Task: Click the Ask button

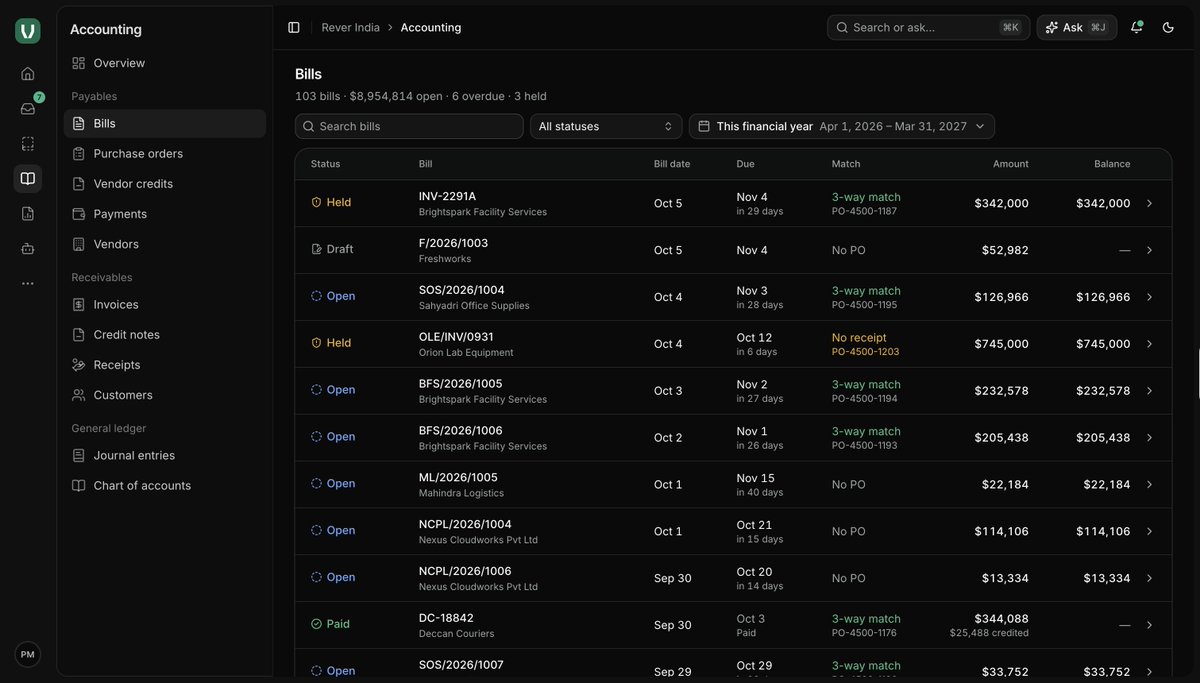Action: [x=1077, y=27]
